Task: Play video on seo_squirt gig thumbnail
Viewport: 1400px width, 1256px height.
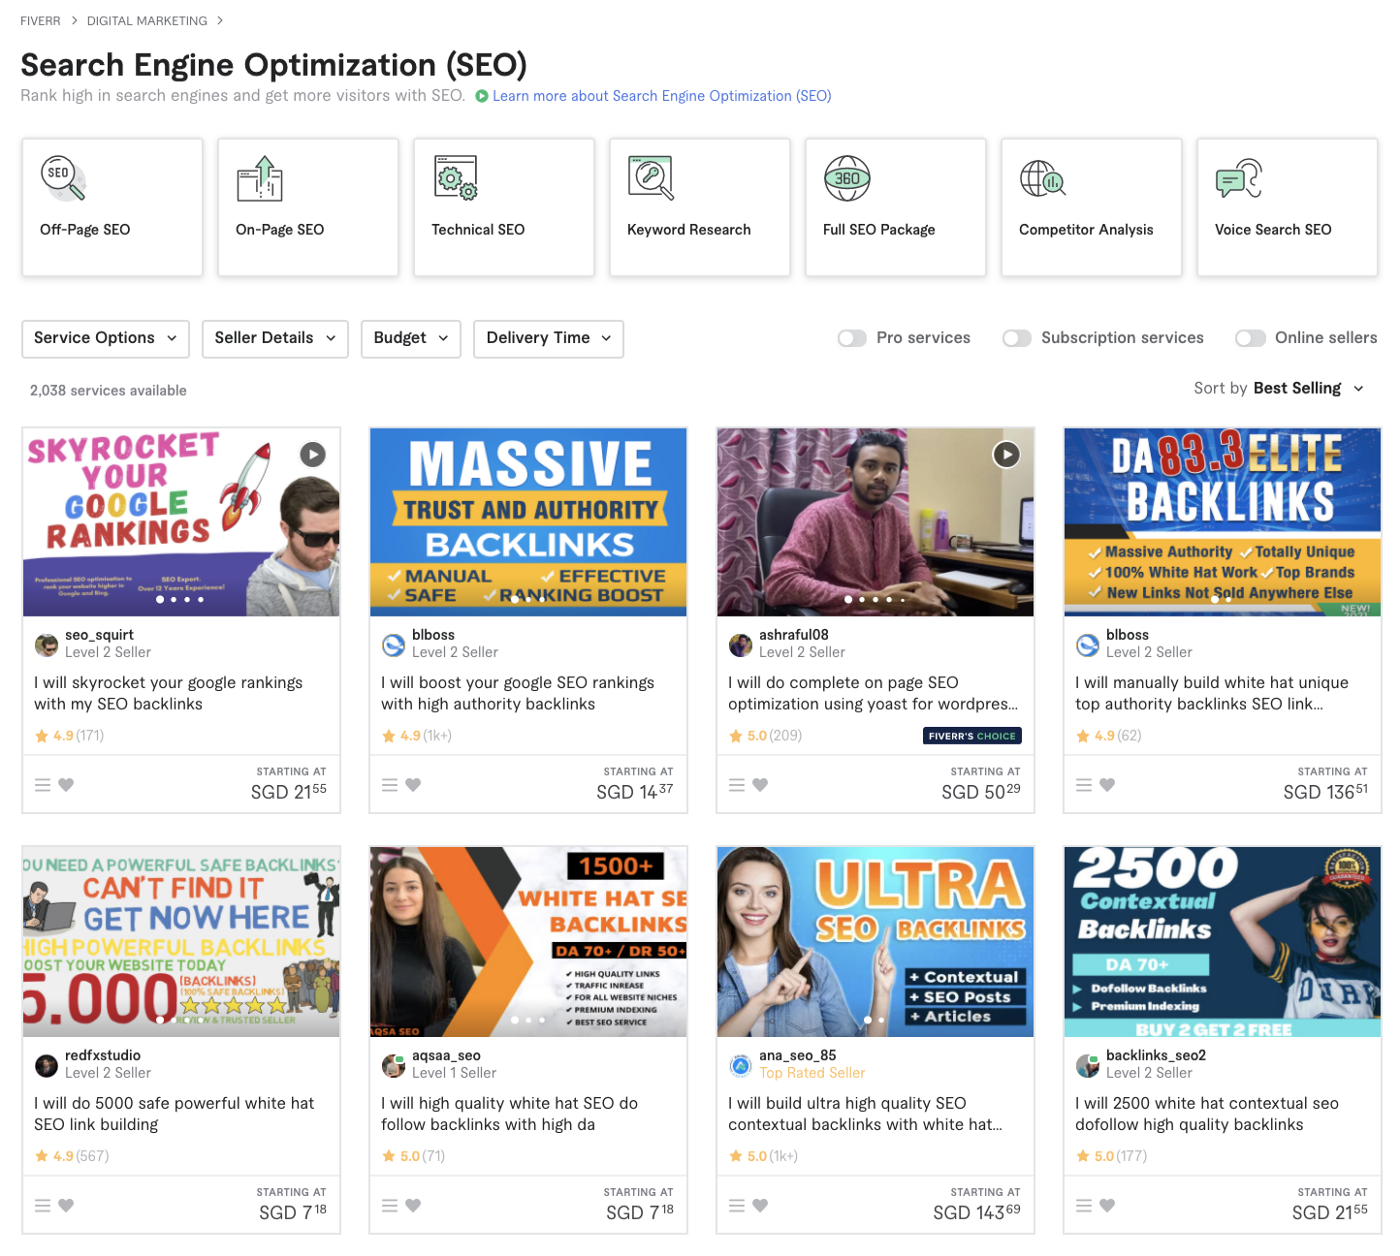Action: tap(313, 455)
